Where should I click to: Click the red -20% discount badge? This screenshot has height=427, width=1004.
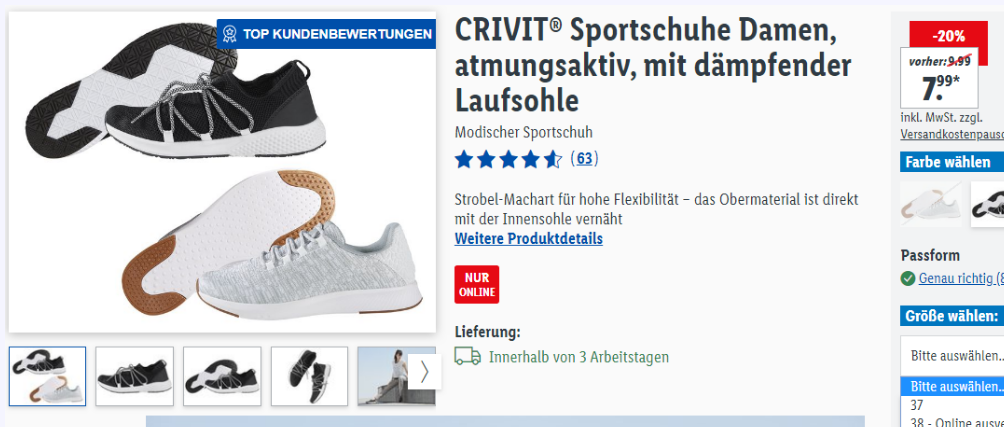click(948, 36)
